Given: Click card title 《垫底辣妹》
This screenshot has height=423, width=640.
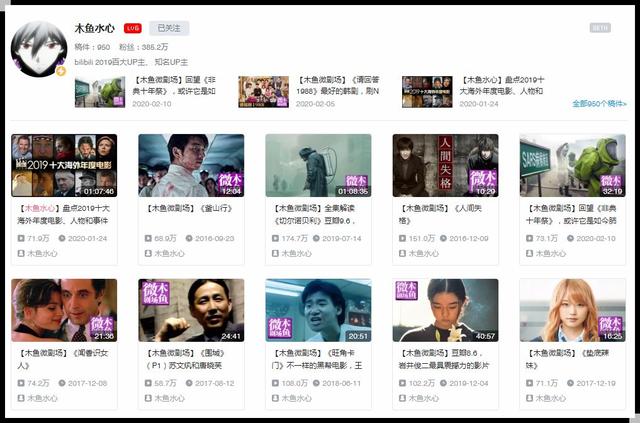Looking at the screenshot, I should 567,359.
